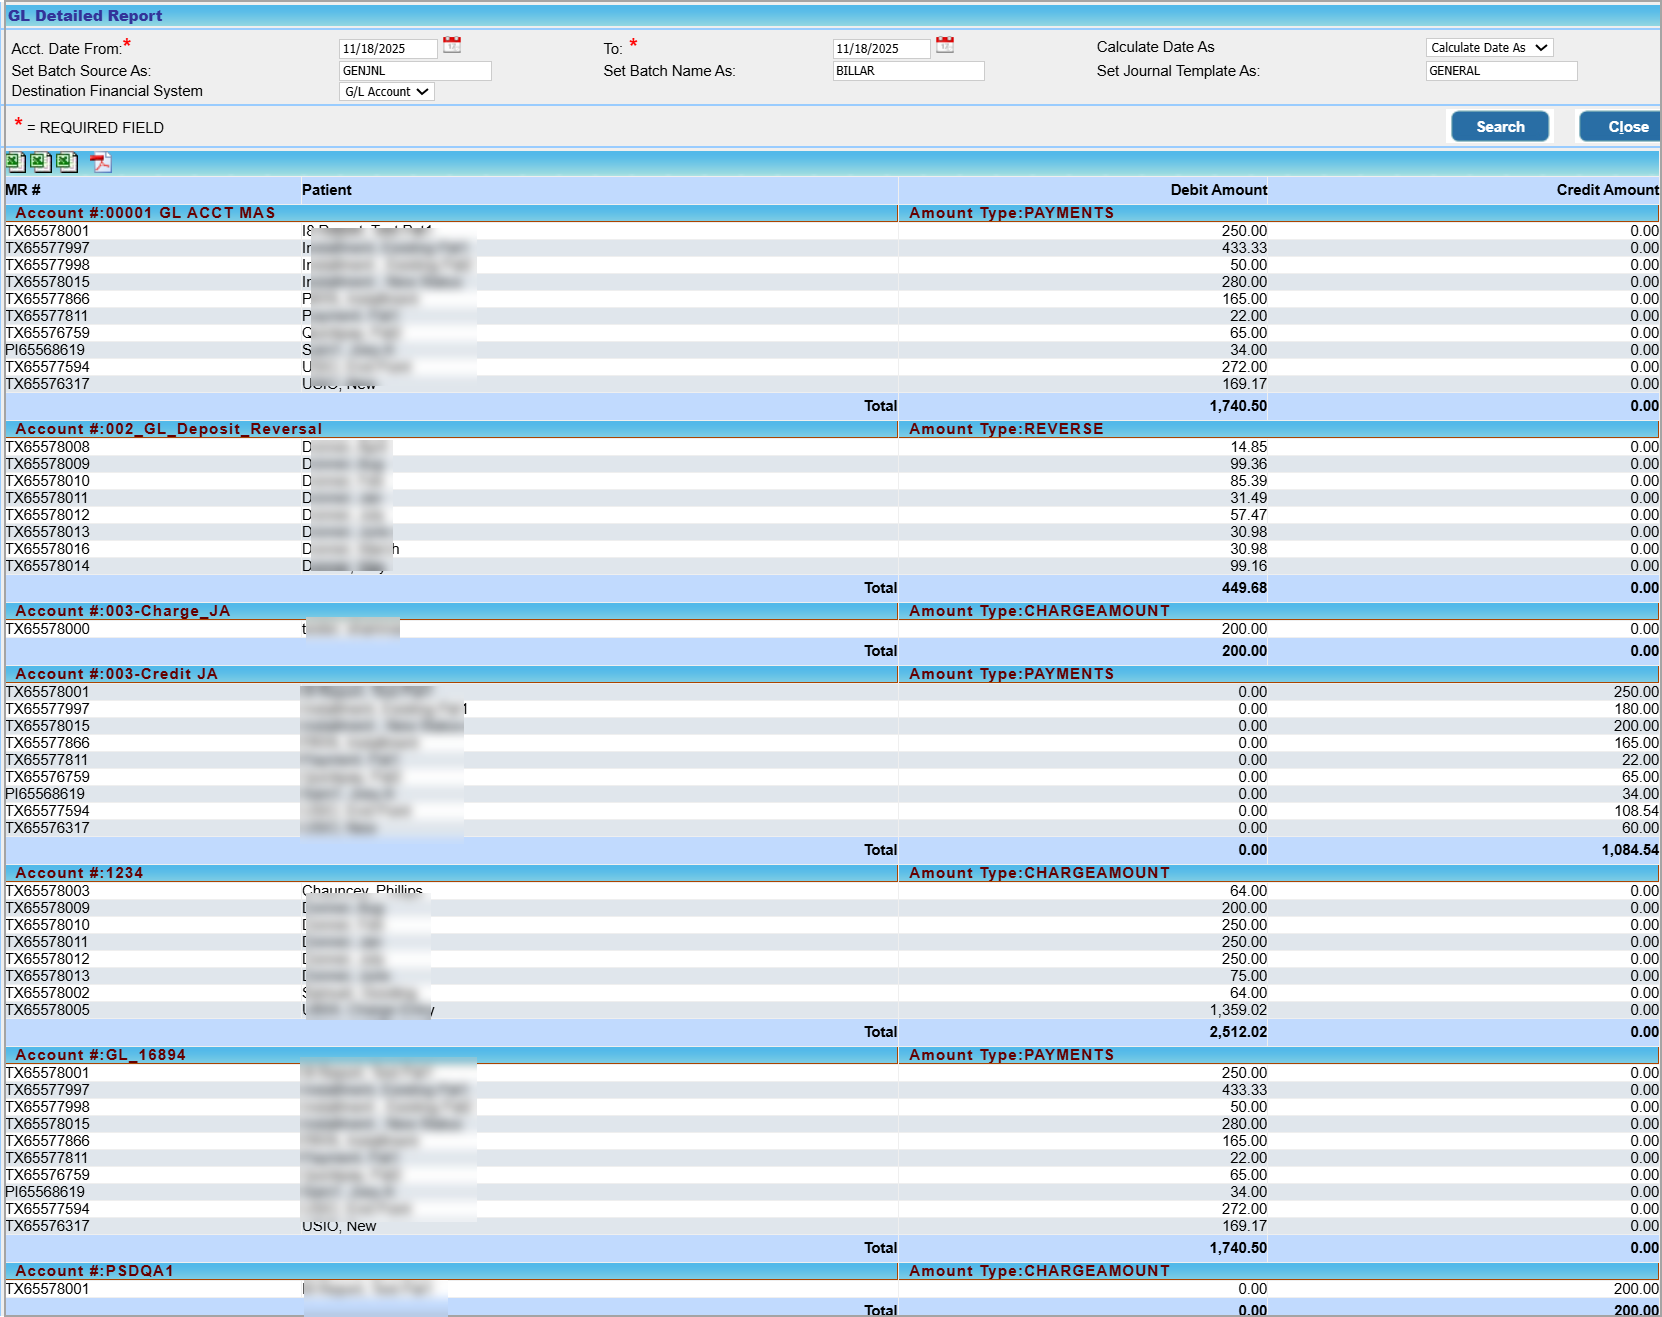The width and height of the screenshot is (1662, 1317).
Task: Select the Set Batch Name As field
Action: coord(908,71)
